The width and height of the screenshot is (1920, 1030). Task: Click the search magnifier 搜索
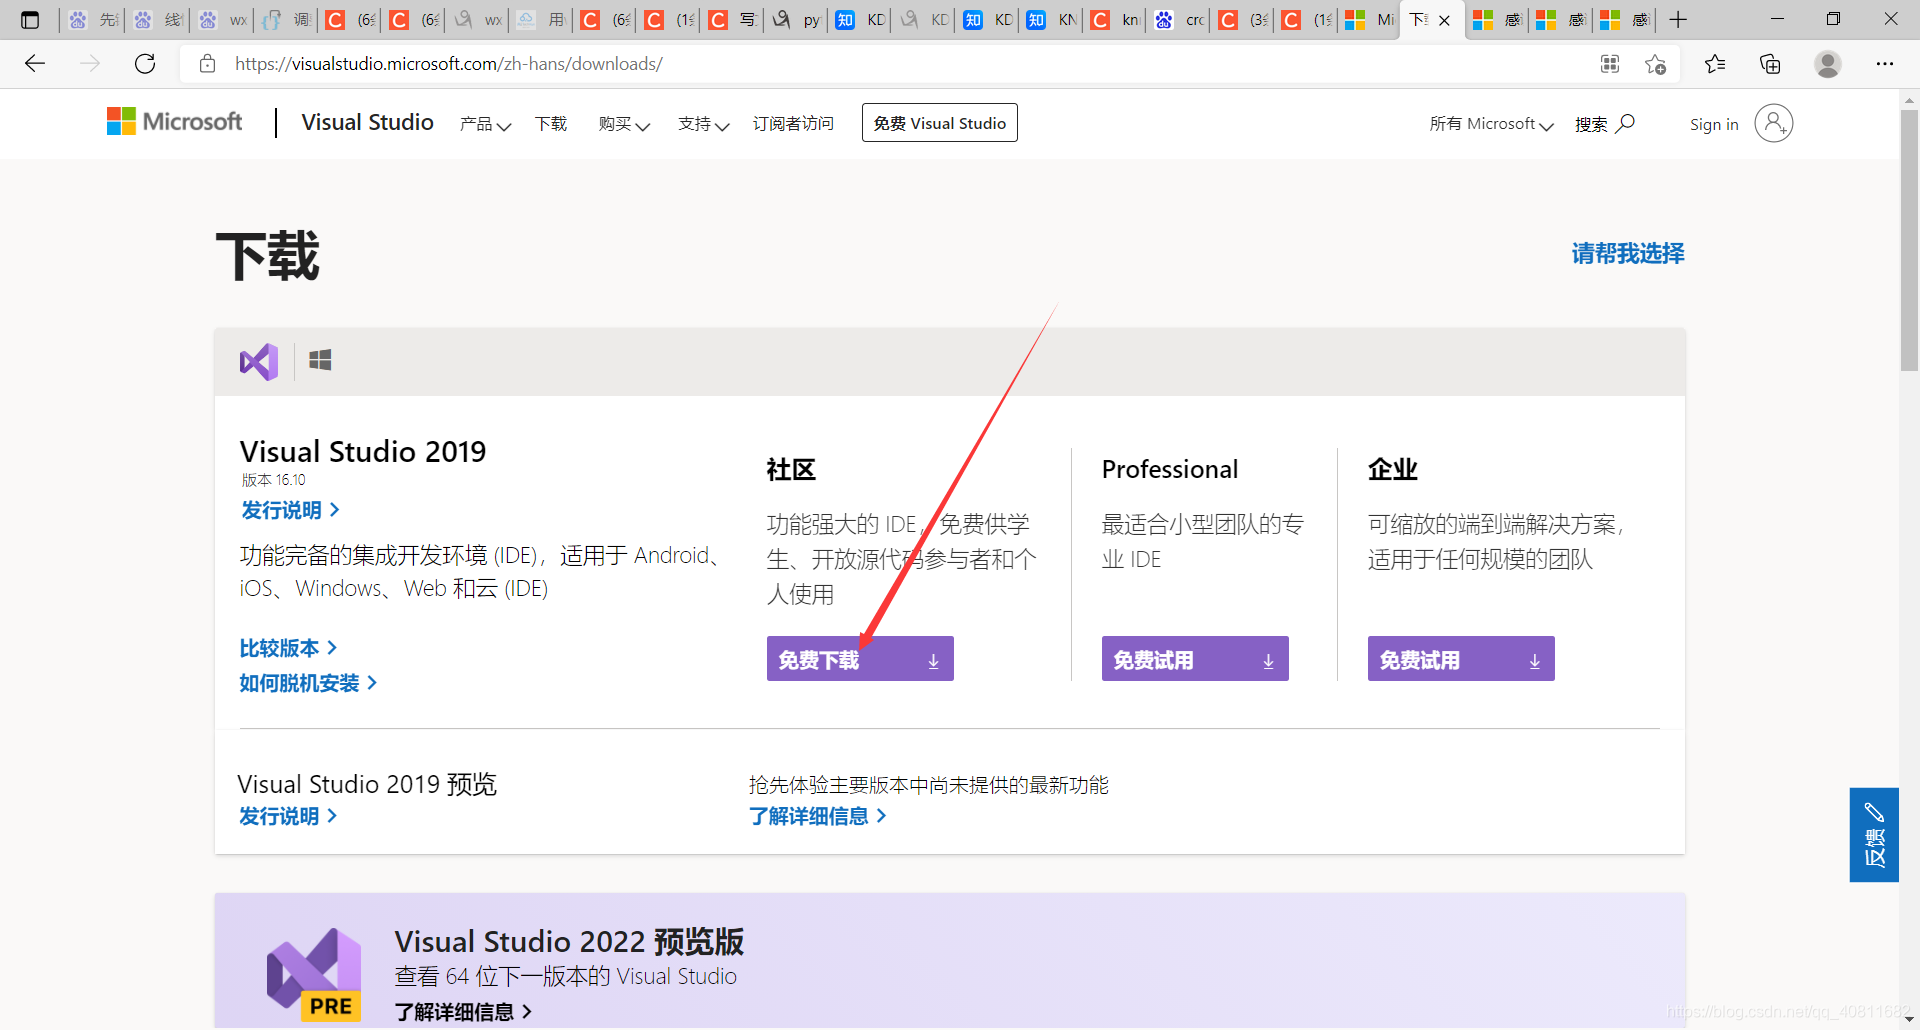(1605, 123)
